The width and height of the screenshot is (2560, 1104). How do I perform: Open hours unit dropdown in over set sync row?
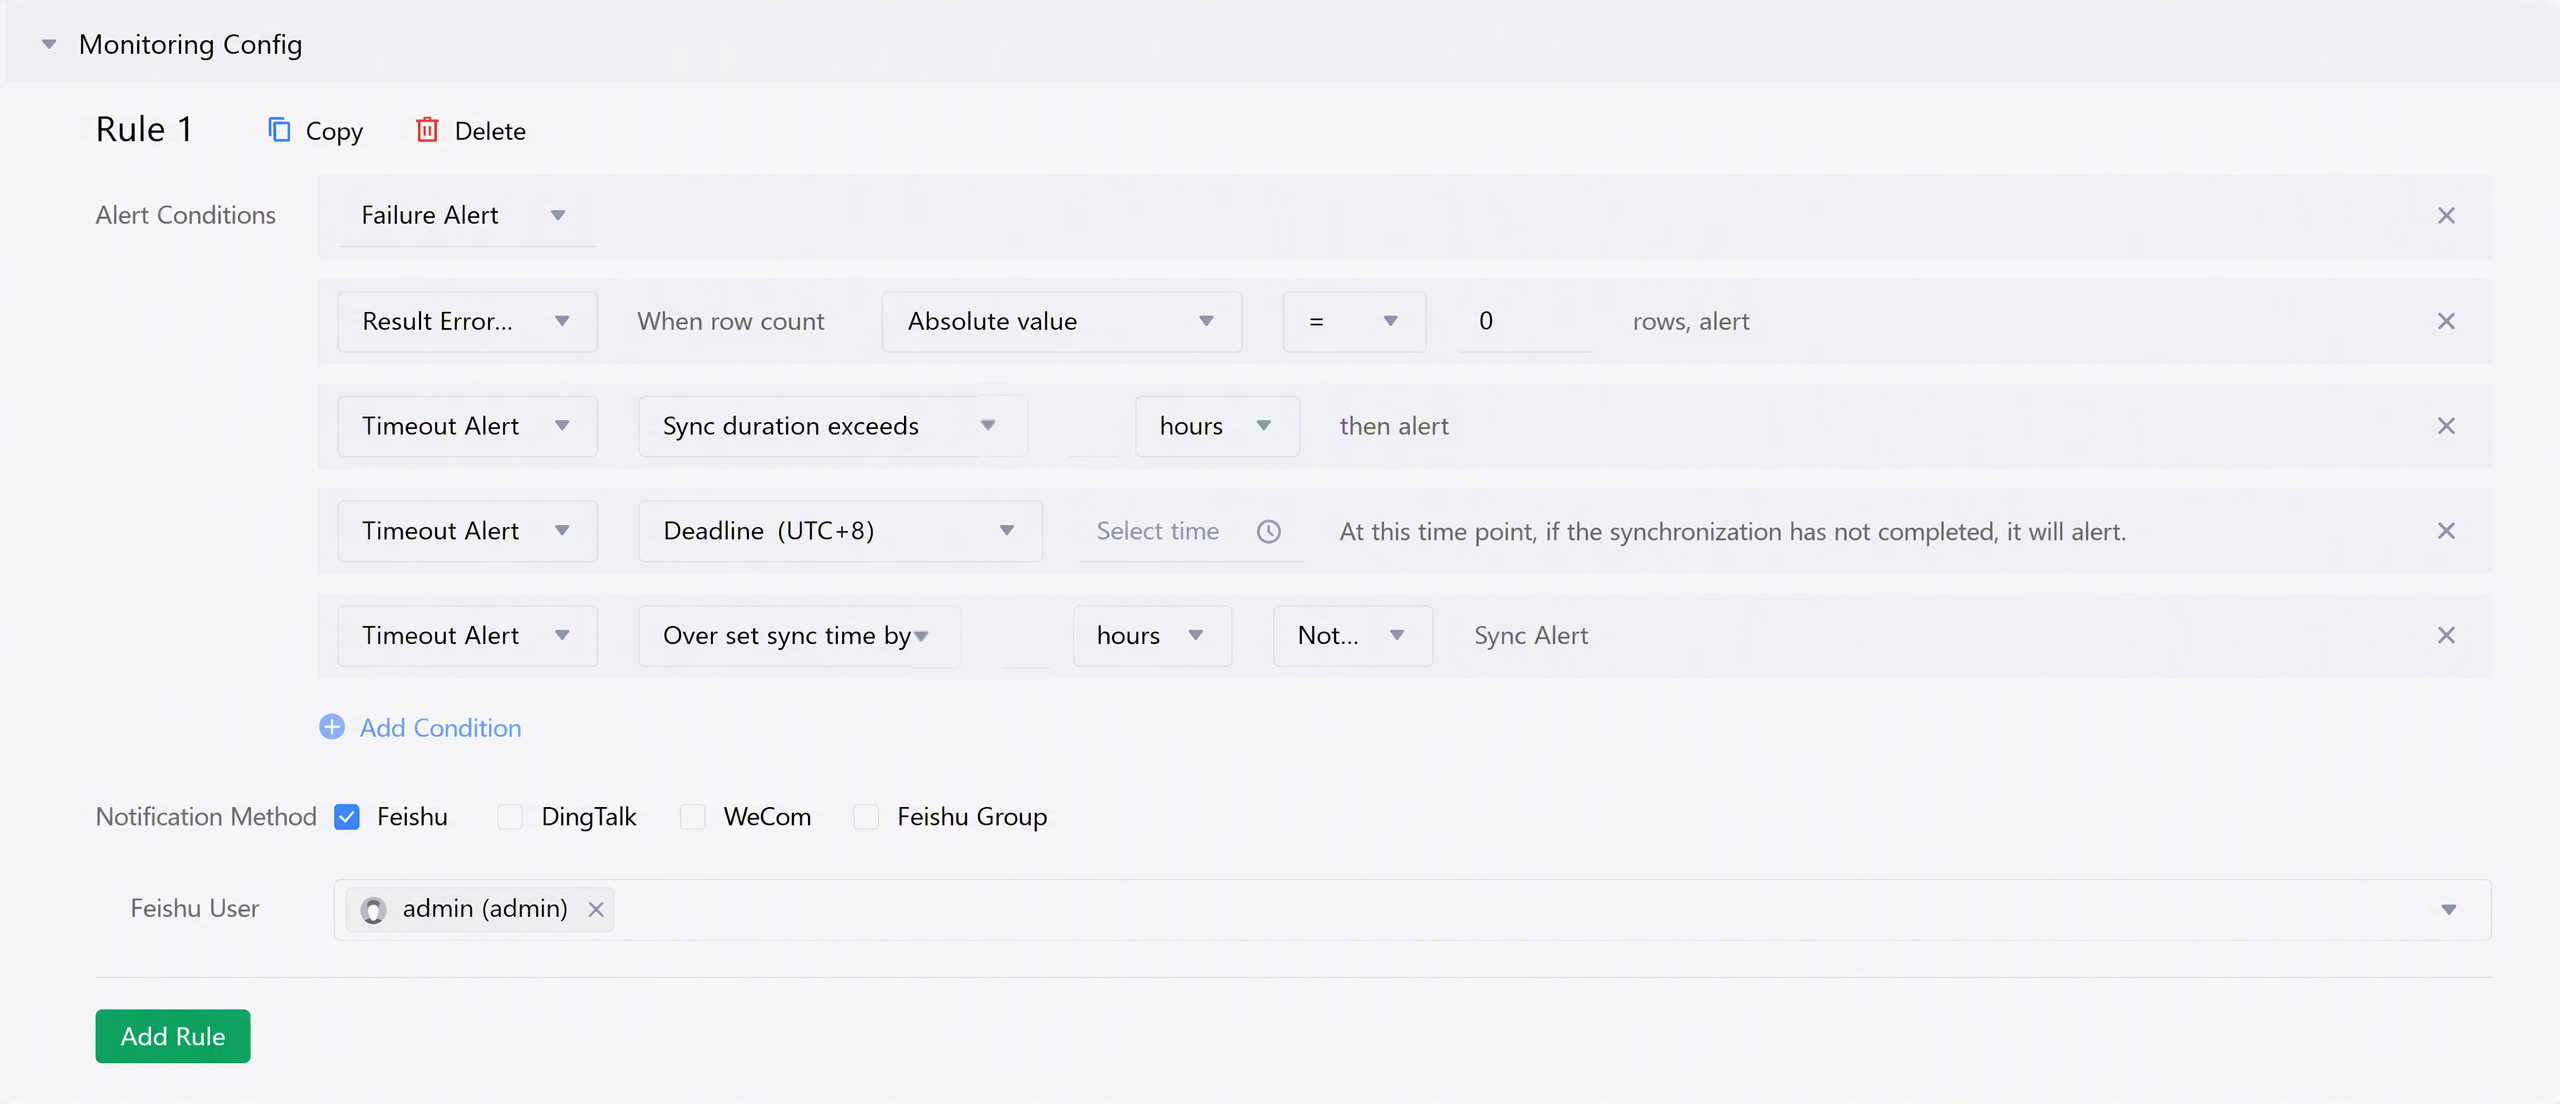coord(1152,636)
